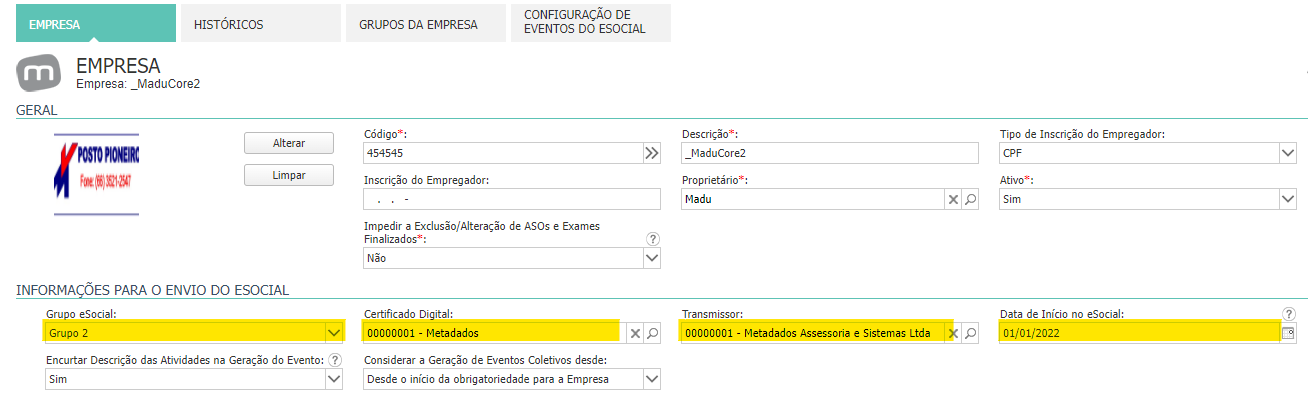1308x397 pixels.
Task: Click the 'GERAL' section heading
Action: pos(36,110)
